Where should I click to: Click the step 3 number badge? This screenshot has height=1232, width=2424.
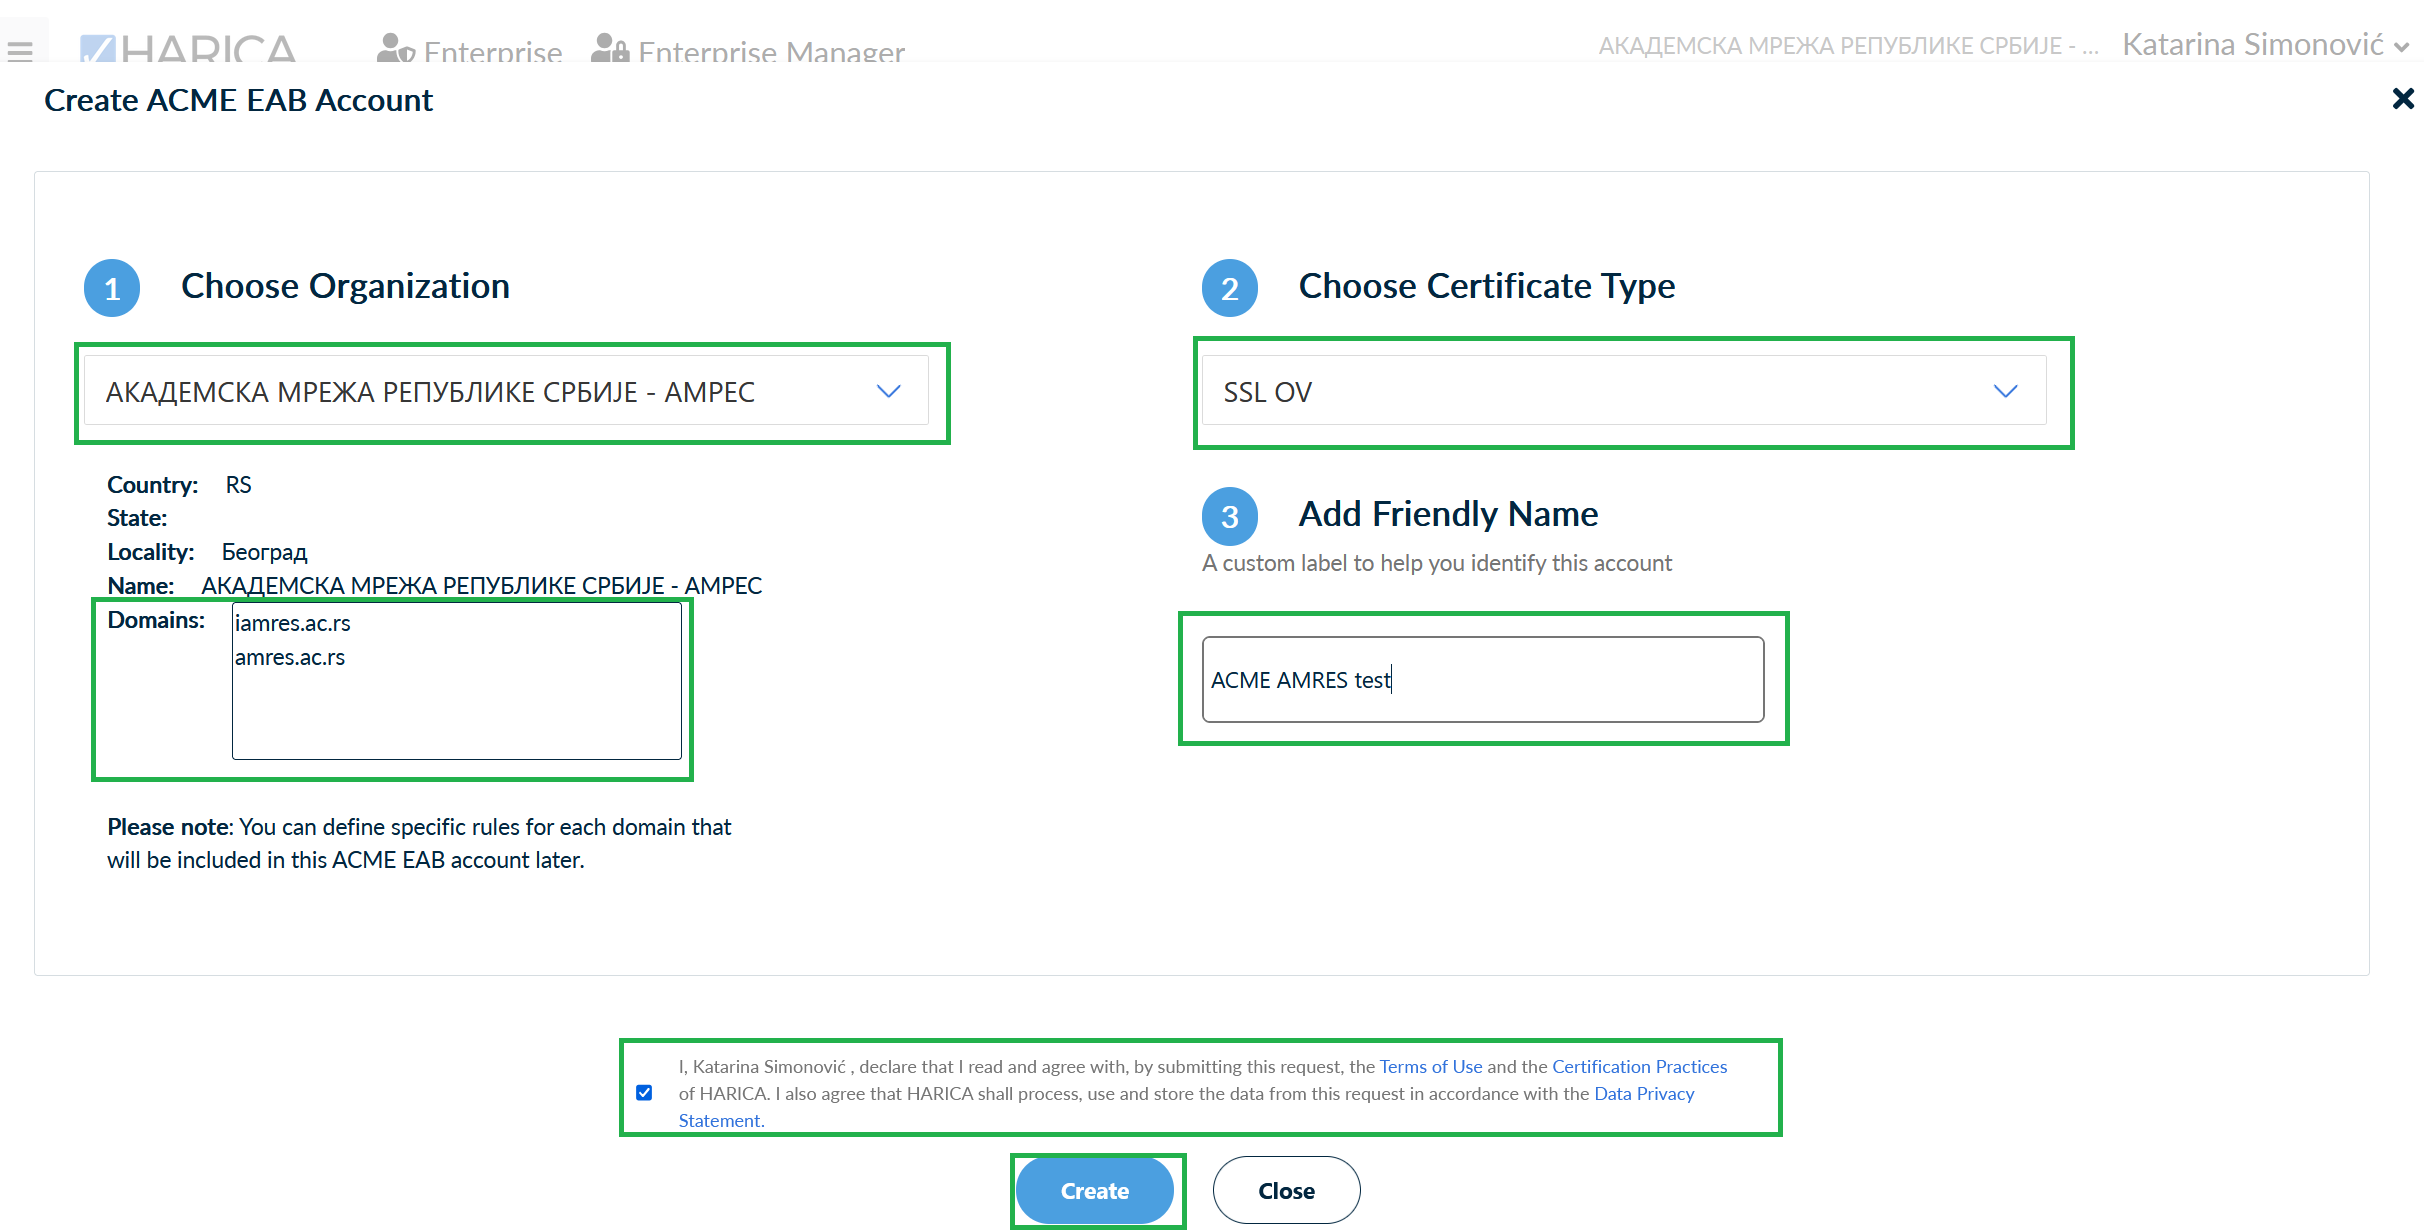click(x=1229, y=517)
